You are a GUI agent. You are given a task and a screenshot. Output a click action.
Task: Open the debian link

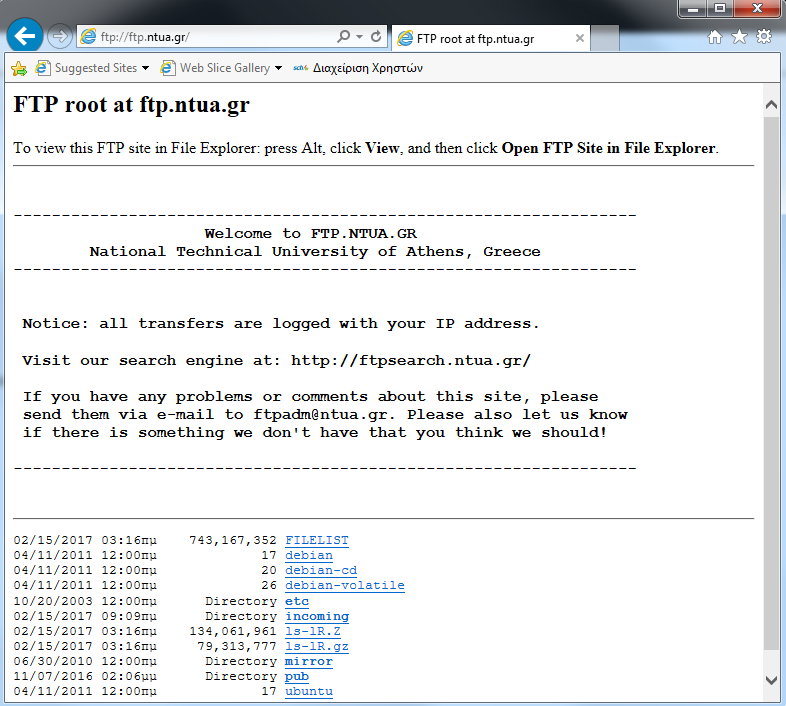click(x=309, y=556)
